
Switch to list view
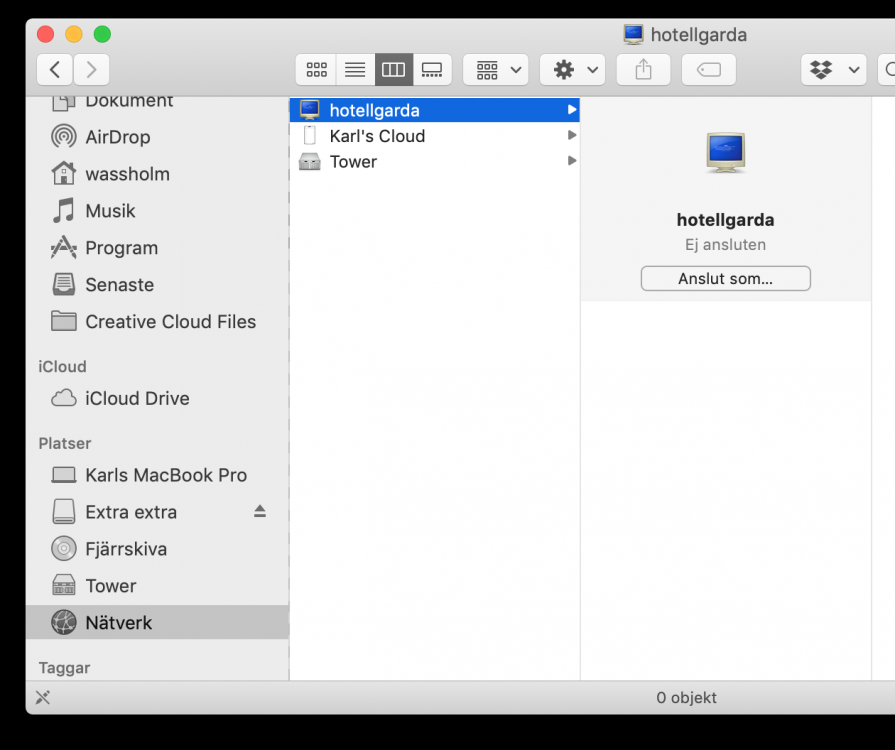click(x=355, y=70)
